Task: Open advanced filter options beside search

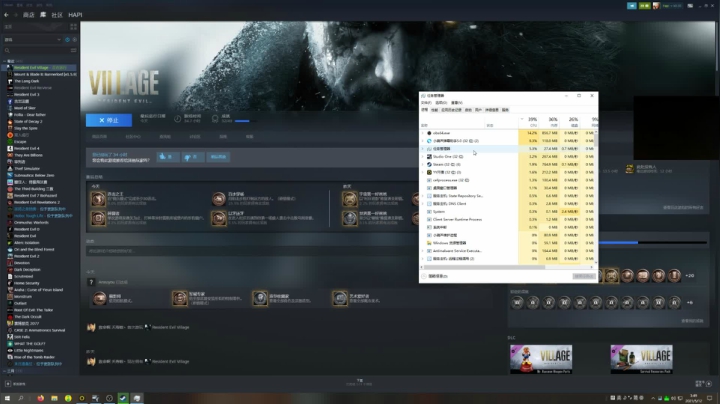Action: (x=73, y=50)
